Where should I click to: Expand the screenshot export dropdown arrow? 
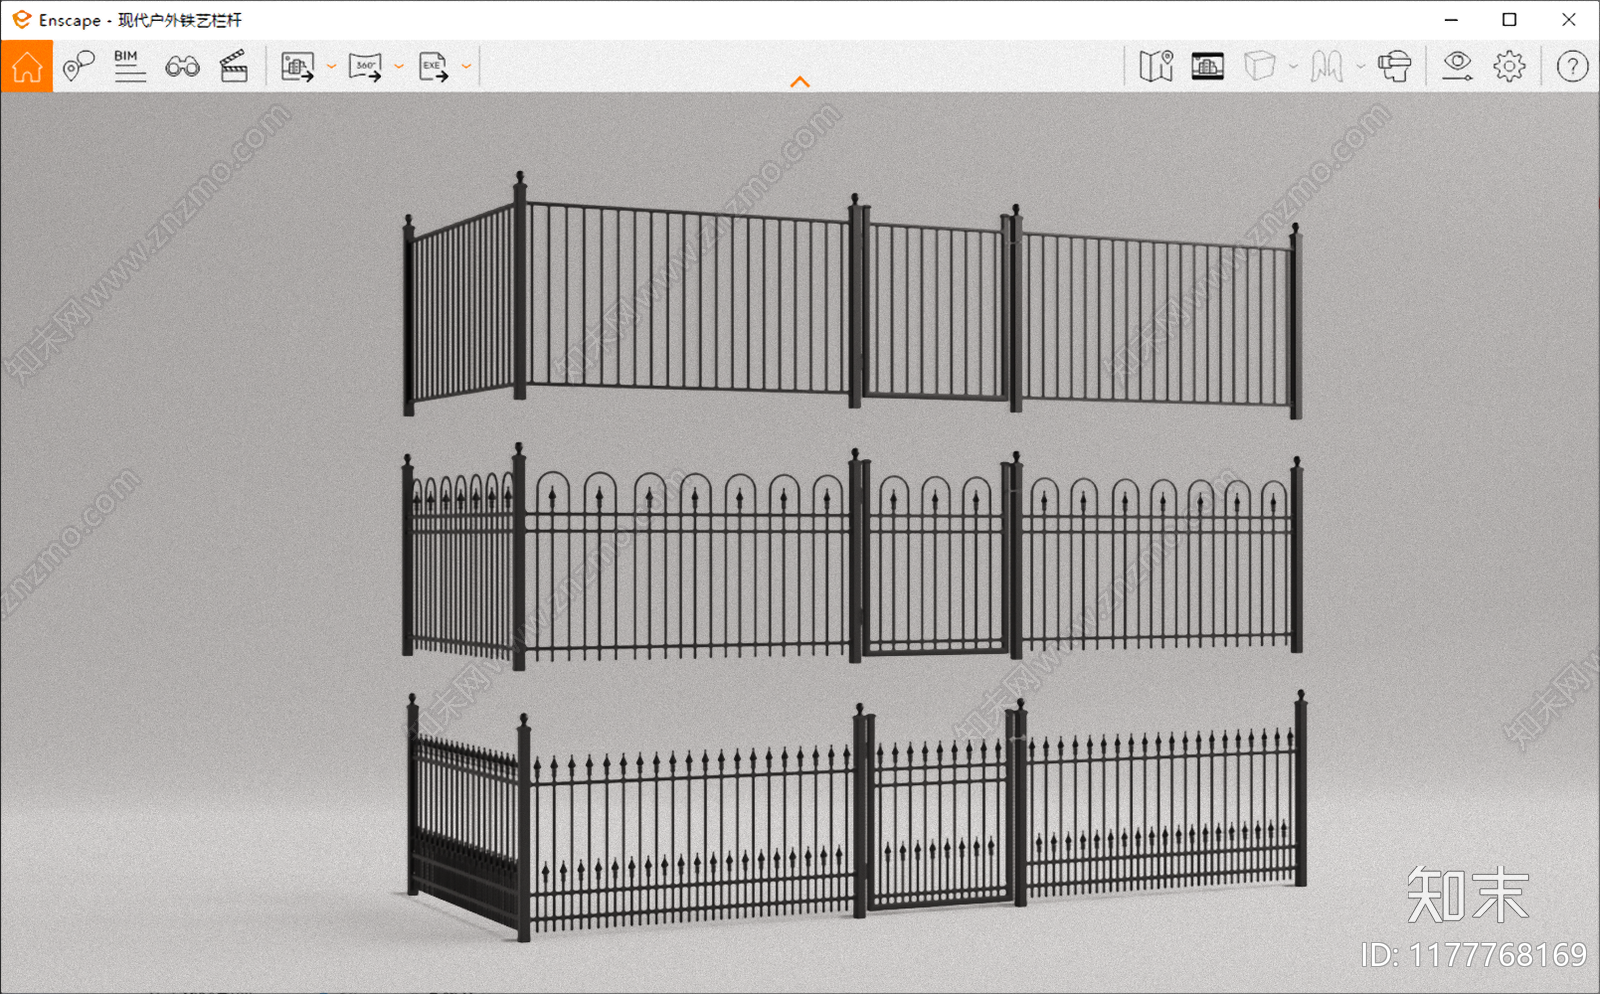coord(331,67)
